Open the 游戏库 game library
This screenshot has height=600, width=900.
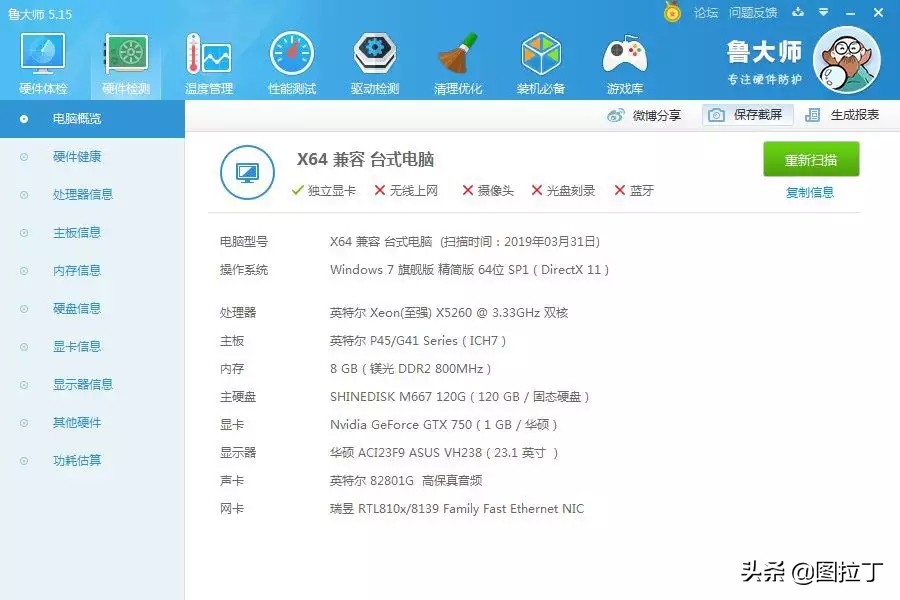click(624, 60)
